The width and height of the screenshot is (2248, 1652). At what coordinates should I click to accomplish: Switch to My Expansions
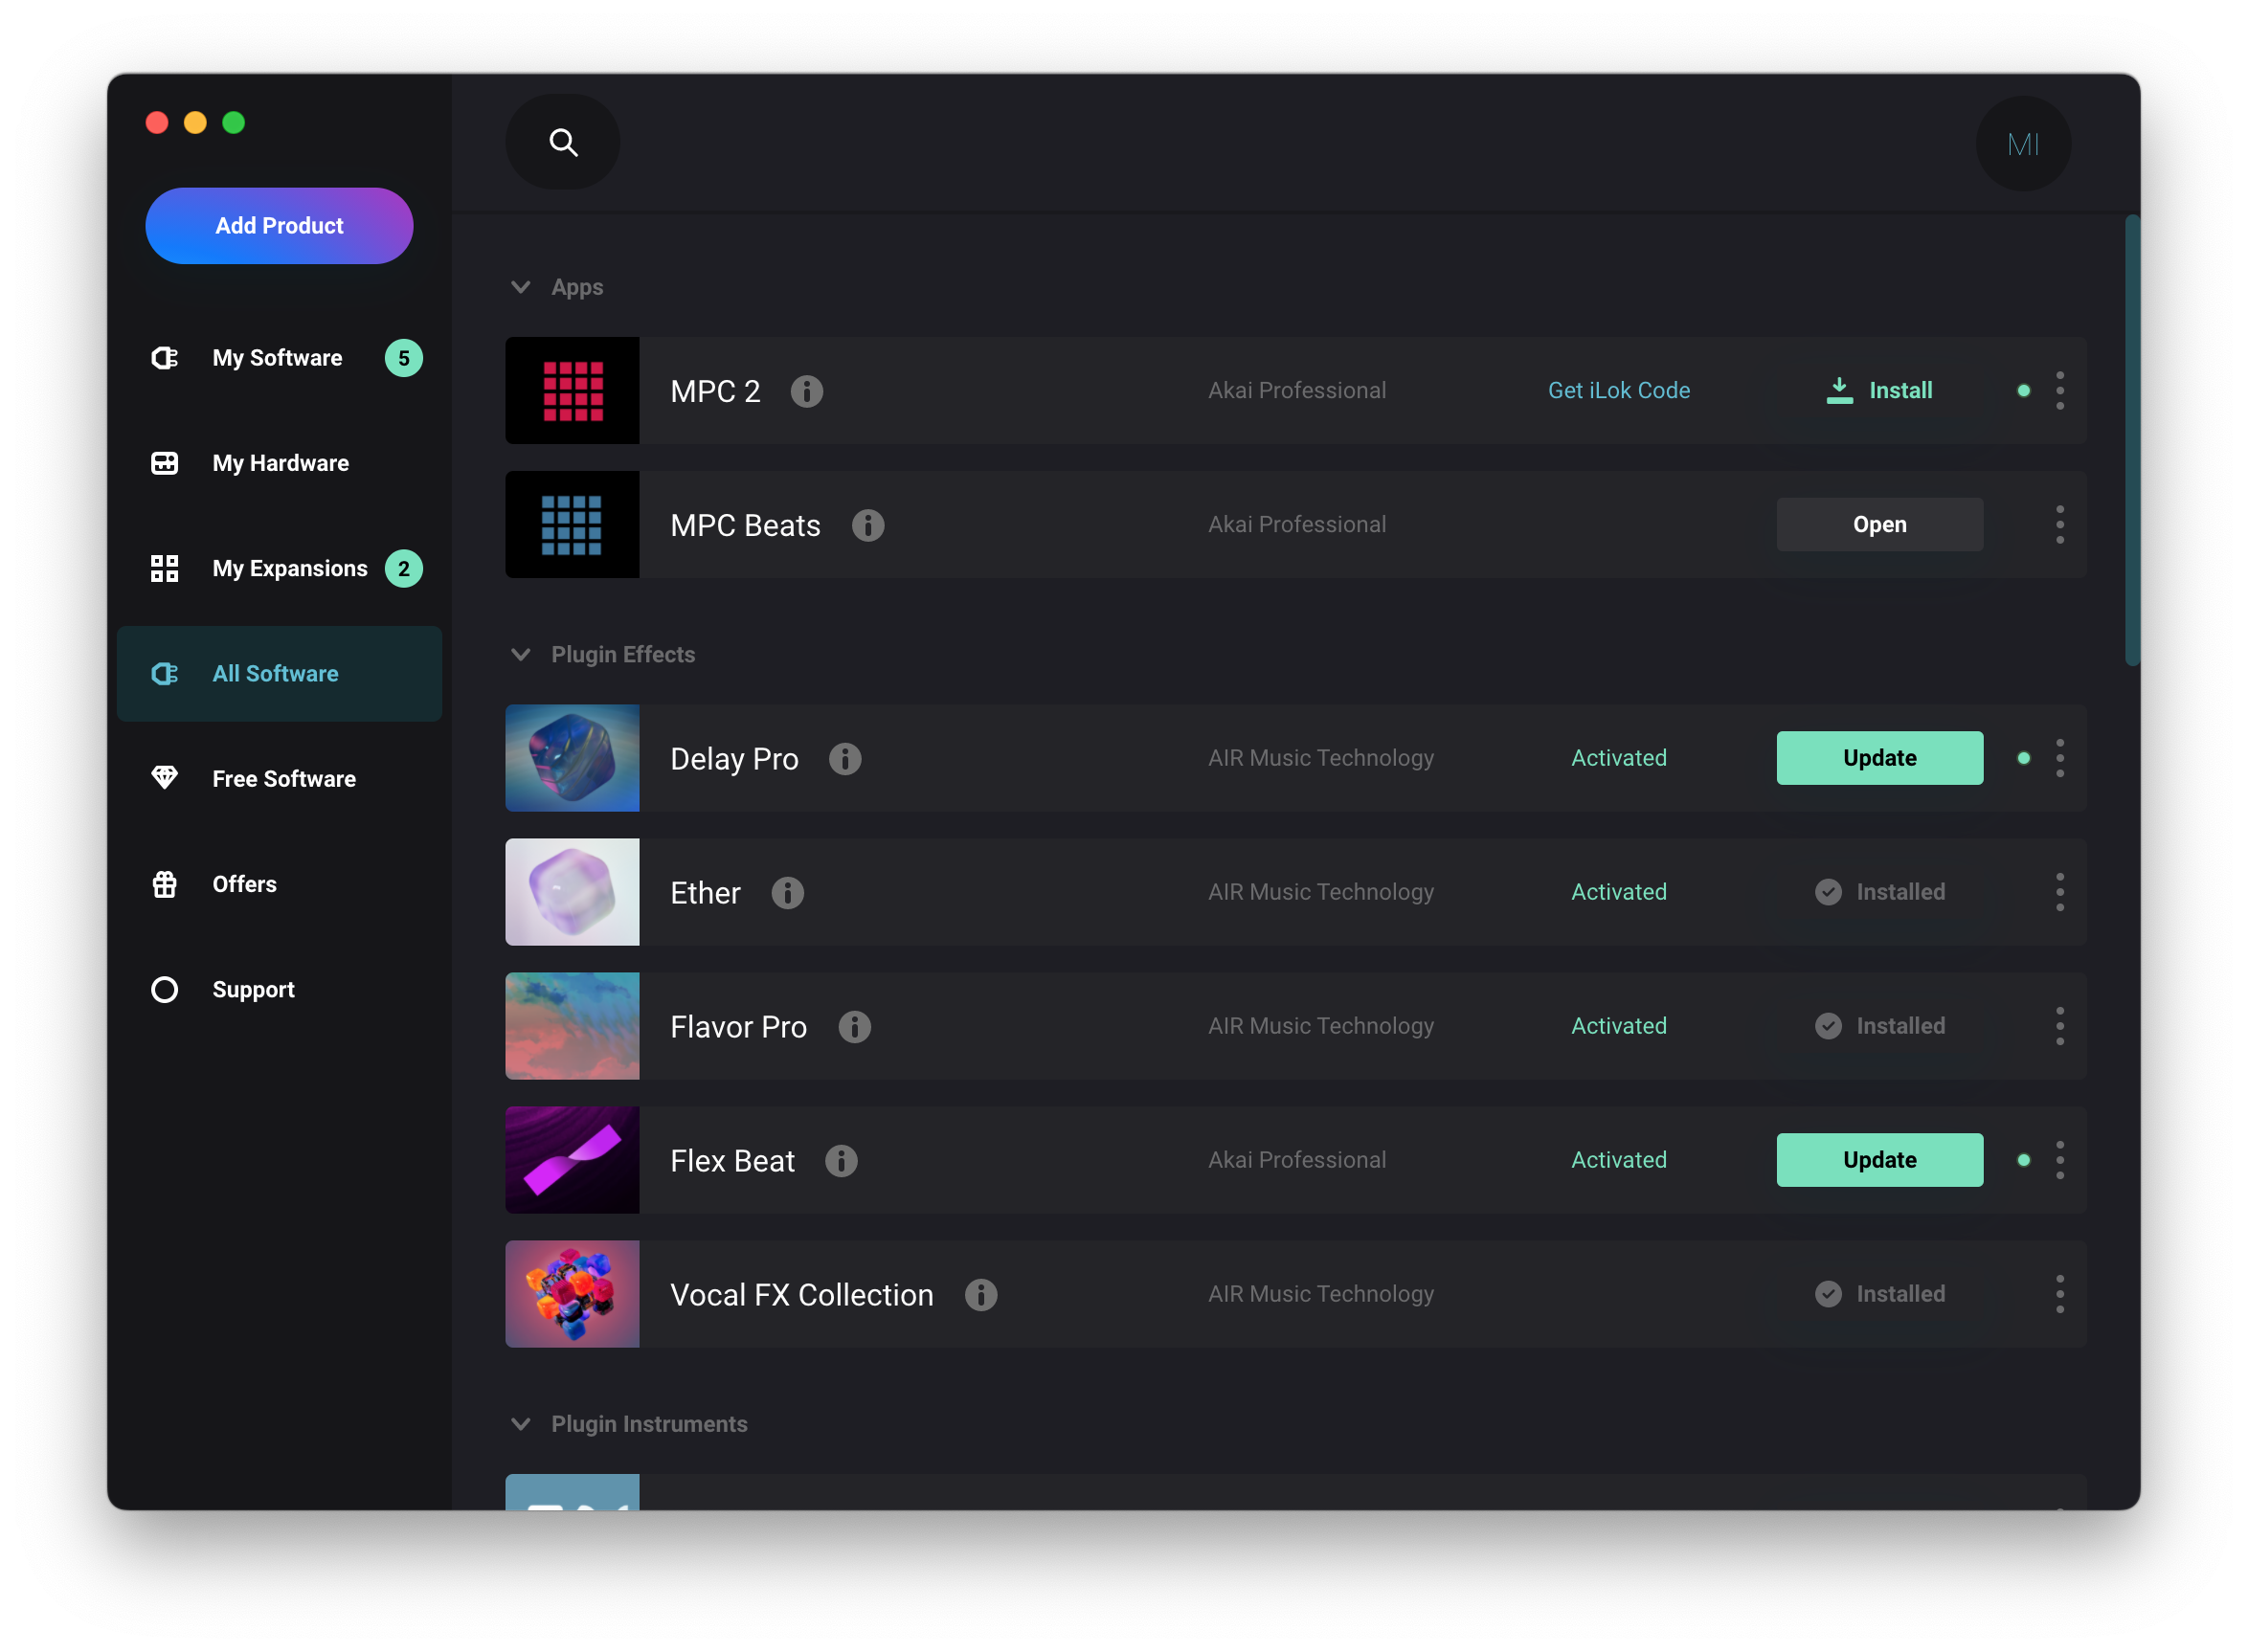[x=289, y=569]
